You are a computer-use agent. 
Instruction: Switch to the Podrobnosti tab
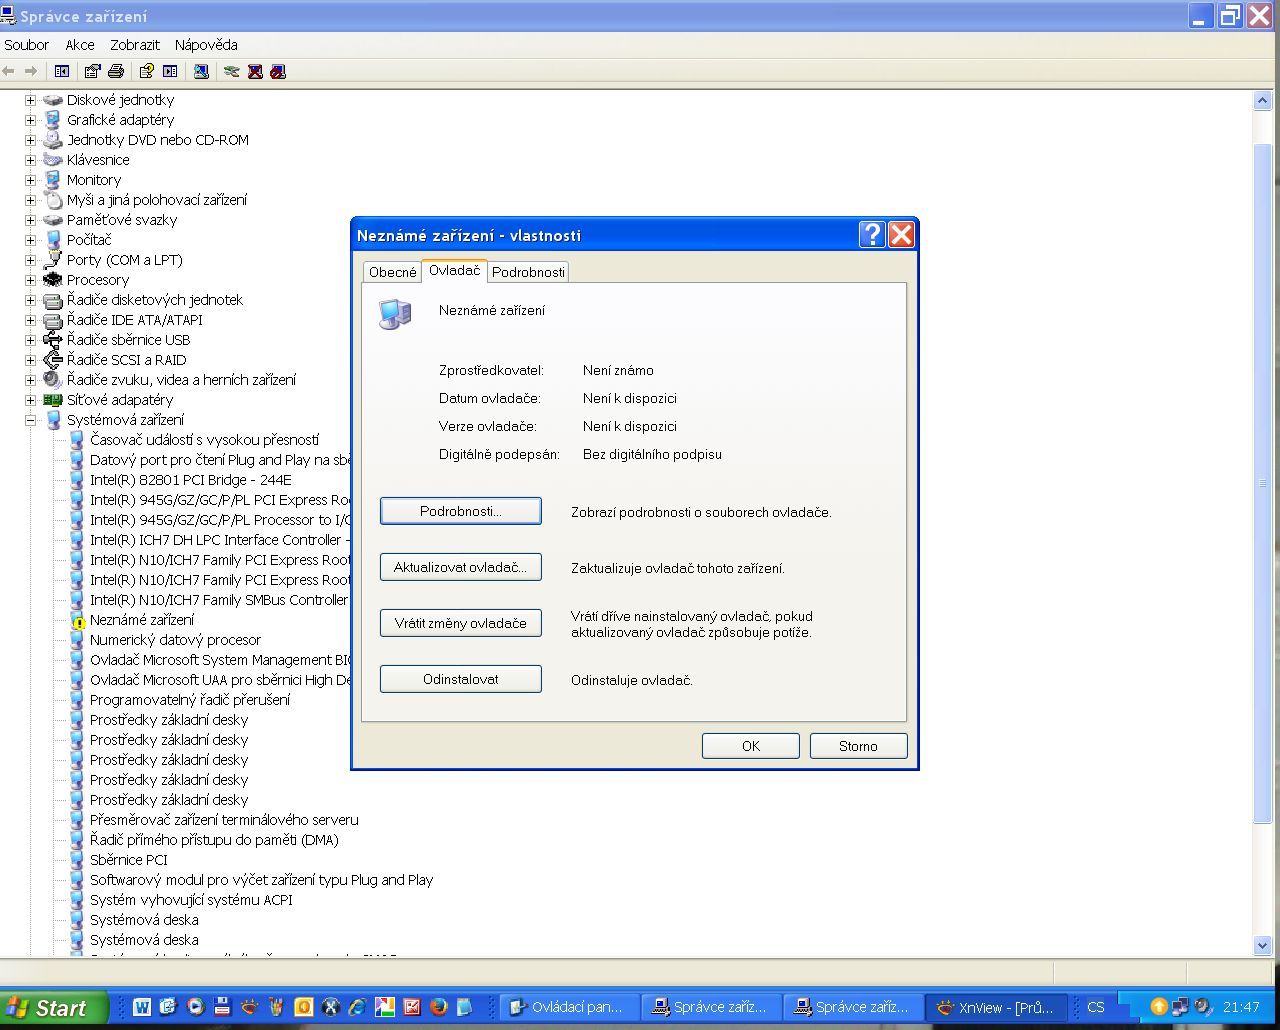point(528,272)
